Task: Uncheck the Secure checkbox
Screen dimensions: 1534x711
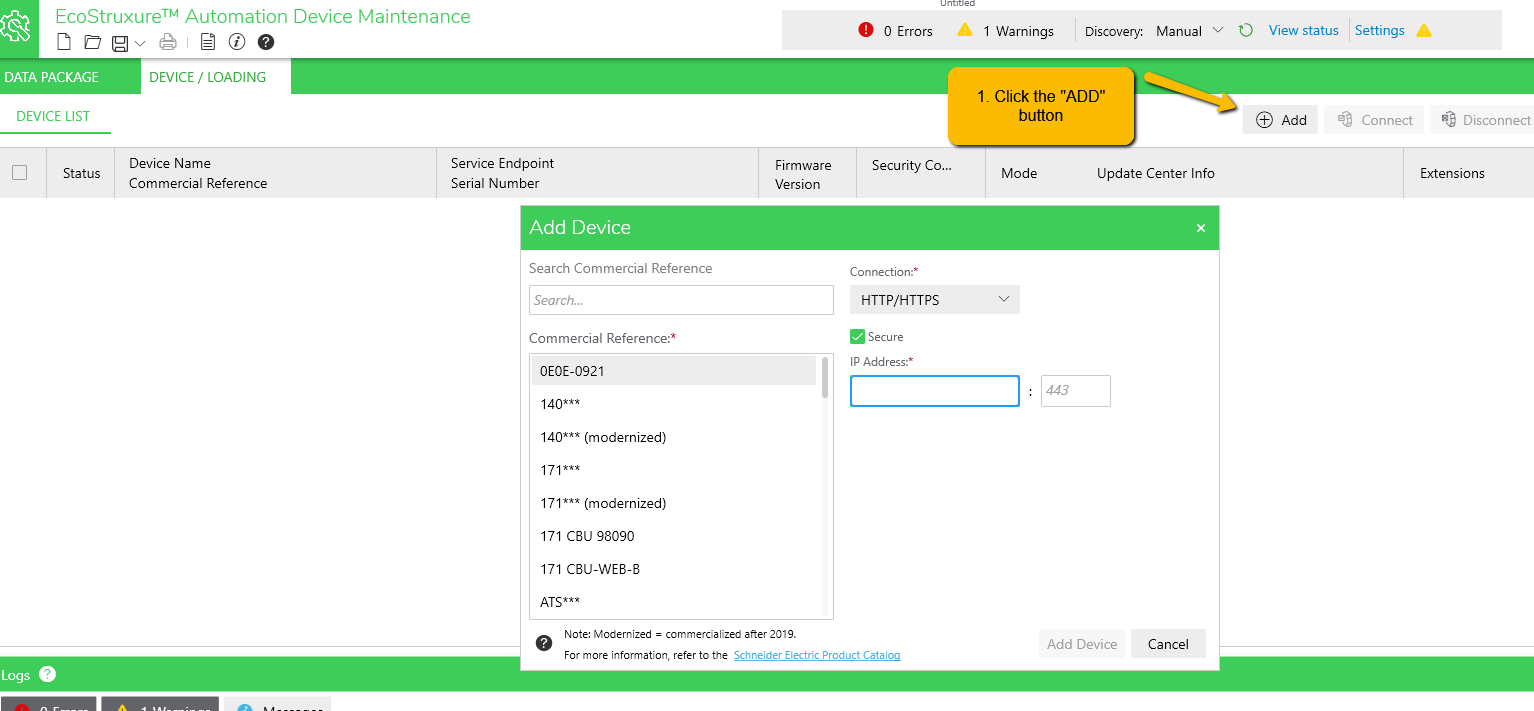Action: (x=857, y=337)
